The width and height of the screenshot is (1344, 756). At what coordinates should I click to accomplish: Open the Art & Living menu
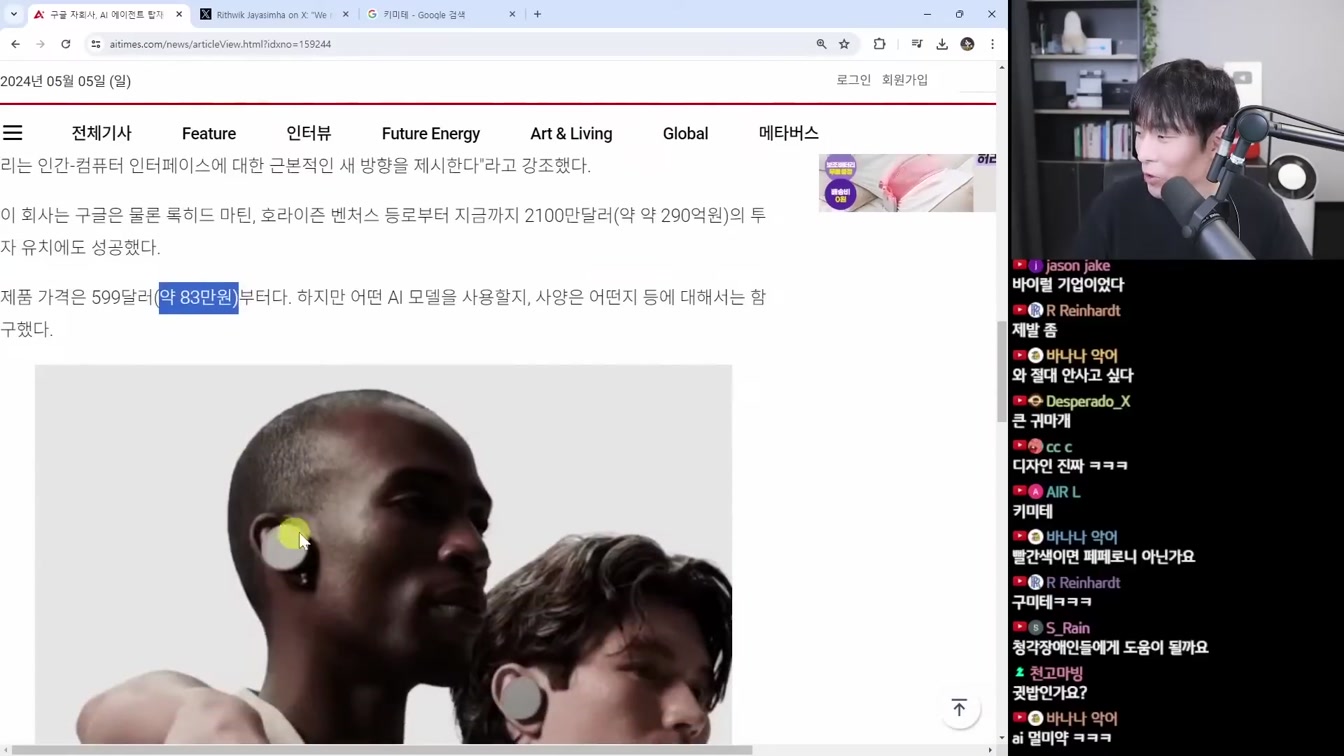point(571,133)
